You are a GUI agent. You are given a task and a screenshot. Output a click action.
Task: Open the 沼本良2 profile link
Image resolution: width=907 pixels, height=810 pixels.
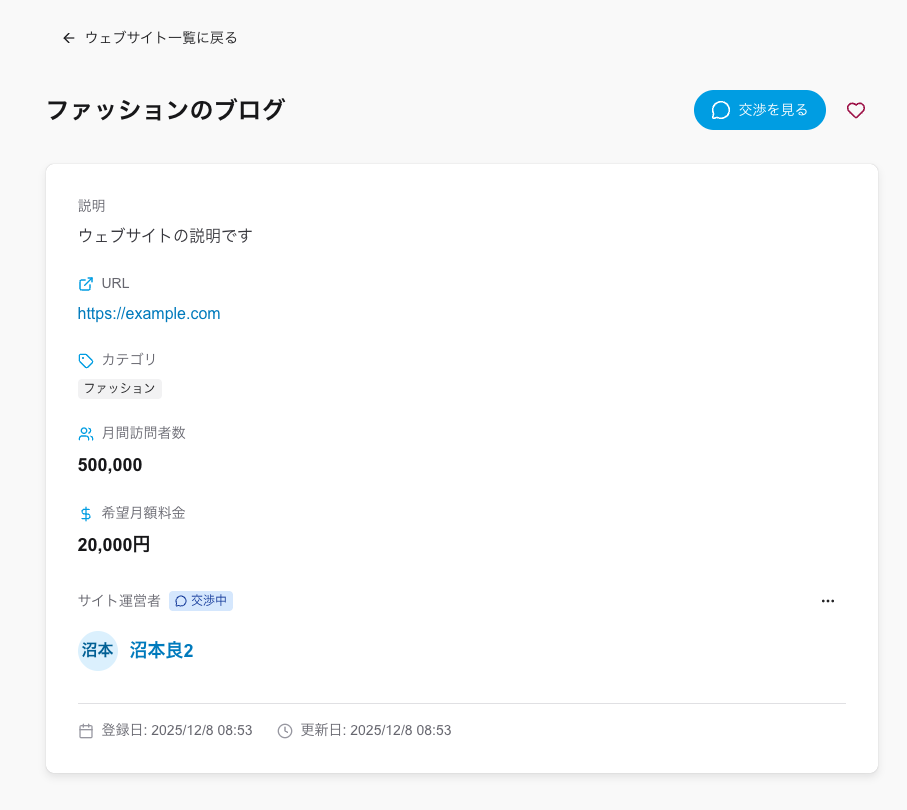click(x=161, y=650)
